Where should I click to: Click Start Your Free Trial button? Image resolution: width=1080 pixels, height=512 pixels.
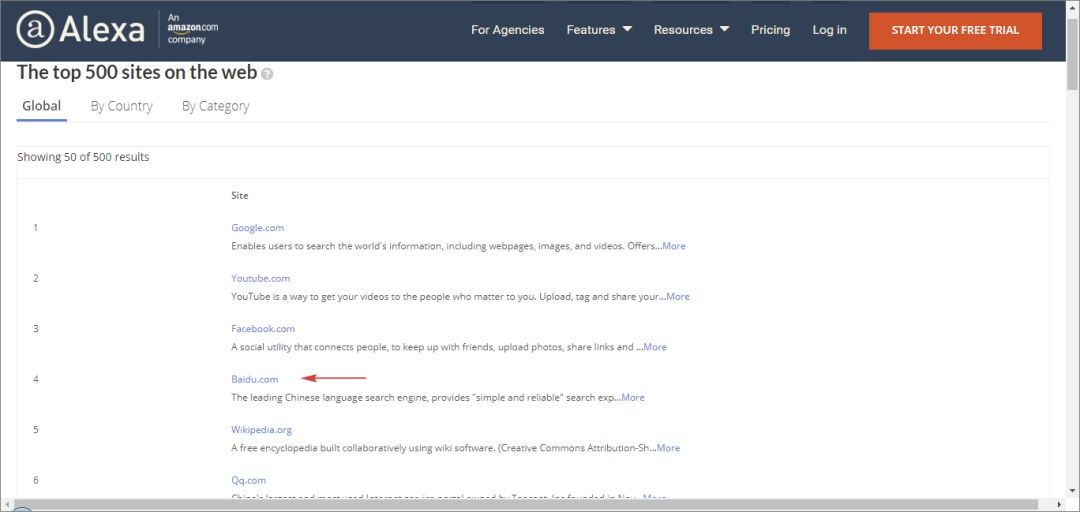[955, 31]
